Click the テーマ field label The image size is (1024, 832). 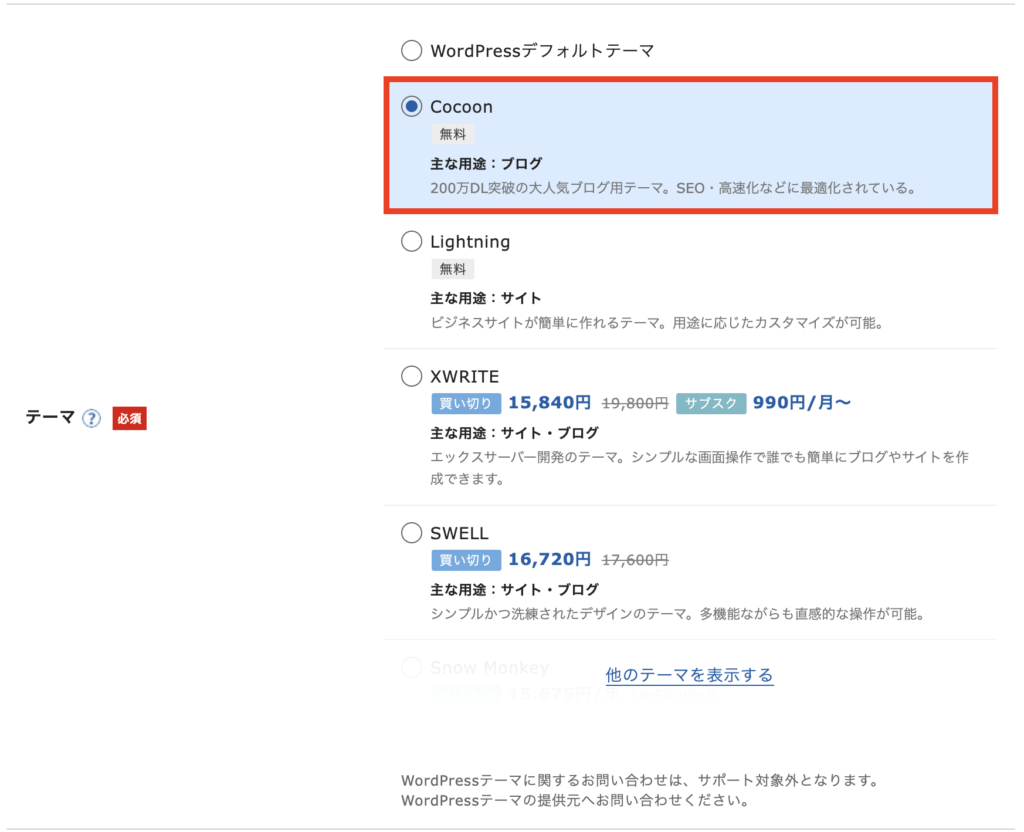coord(50,417)
